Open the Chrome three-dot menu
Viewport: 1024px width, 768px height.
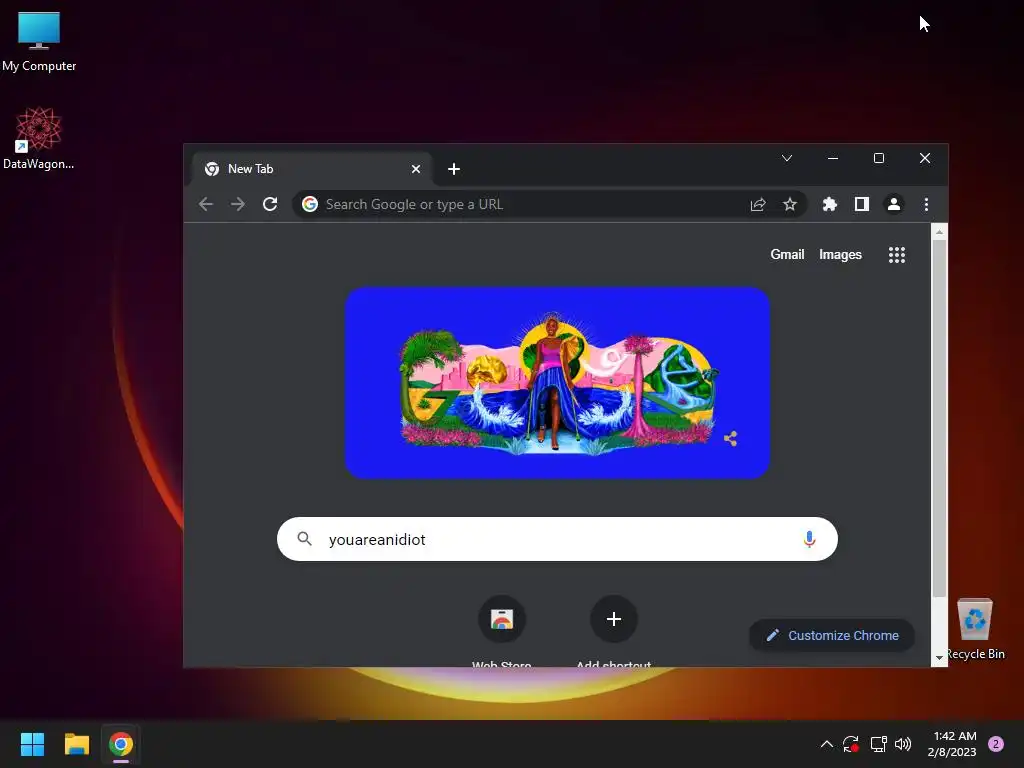[926, 204]
